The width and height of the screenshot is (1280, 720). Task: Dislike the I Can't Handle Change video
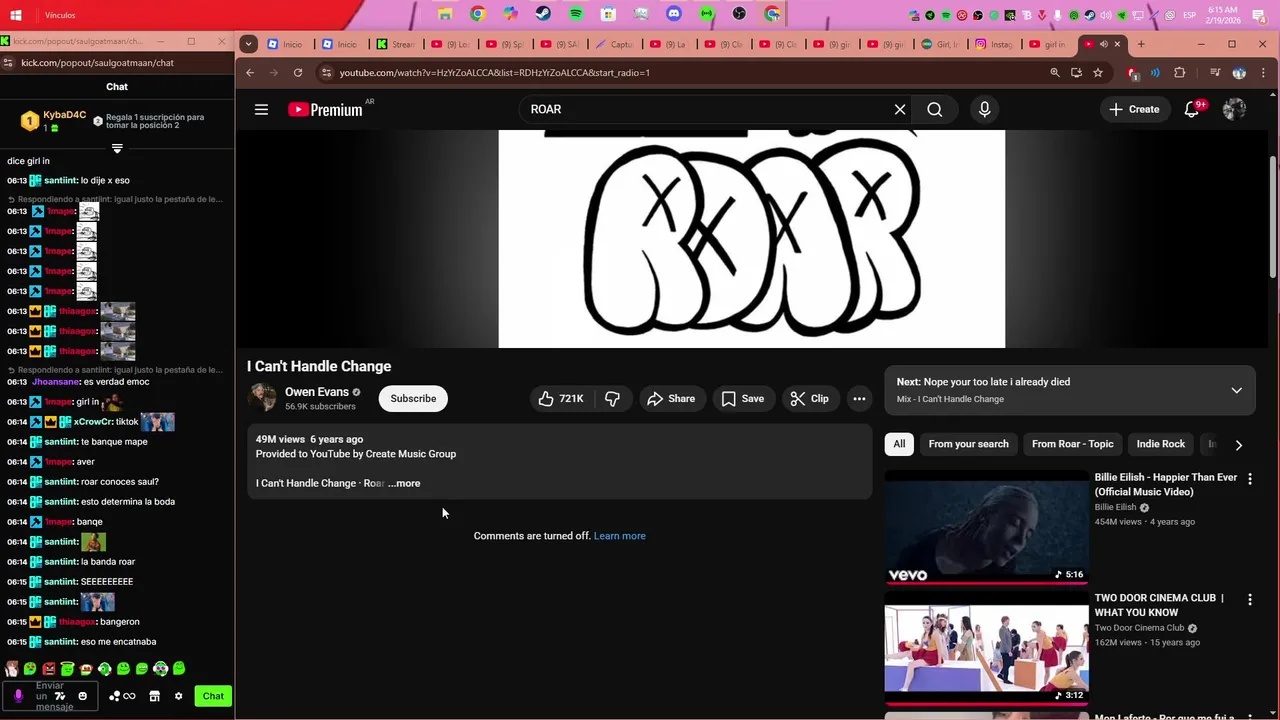click(x=612, y=399)
